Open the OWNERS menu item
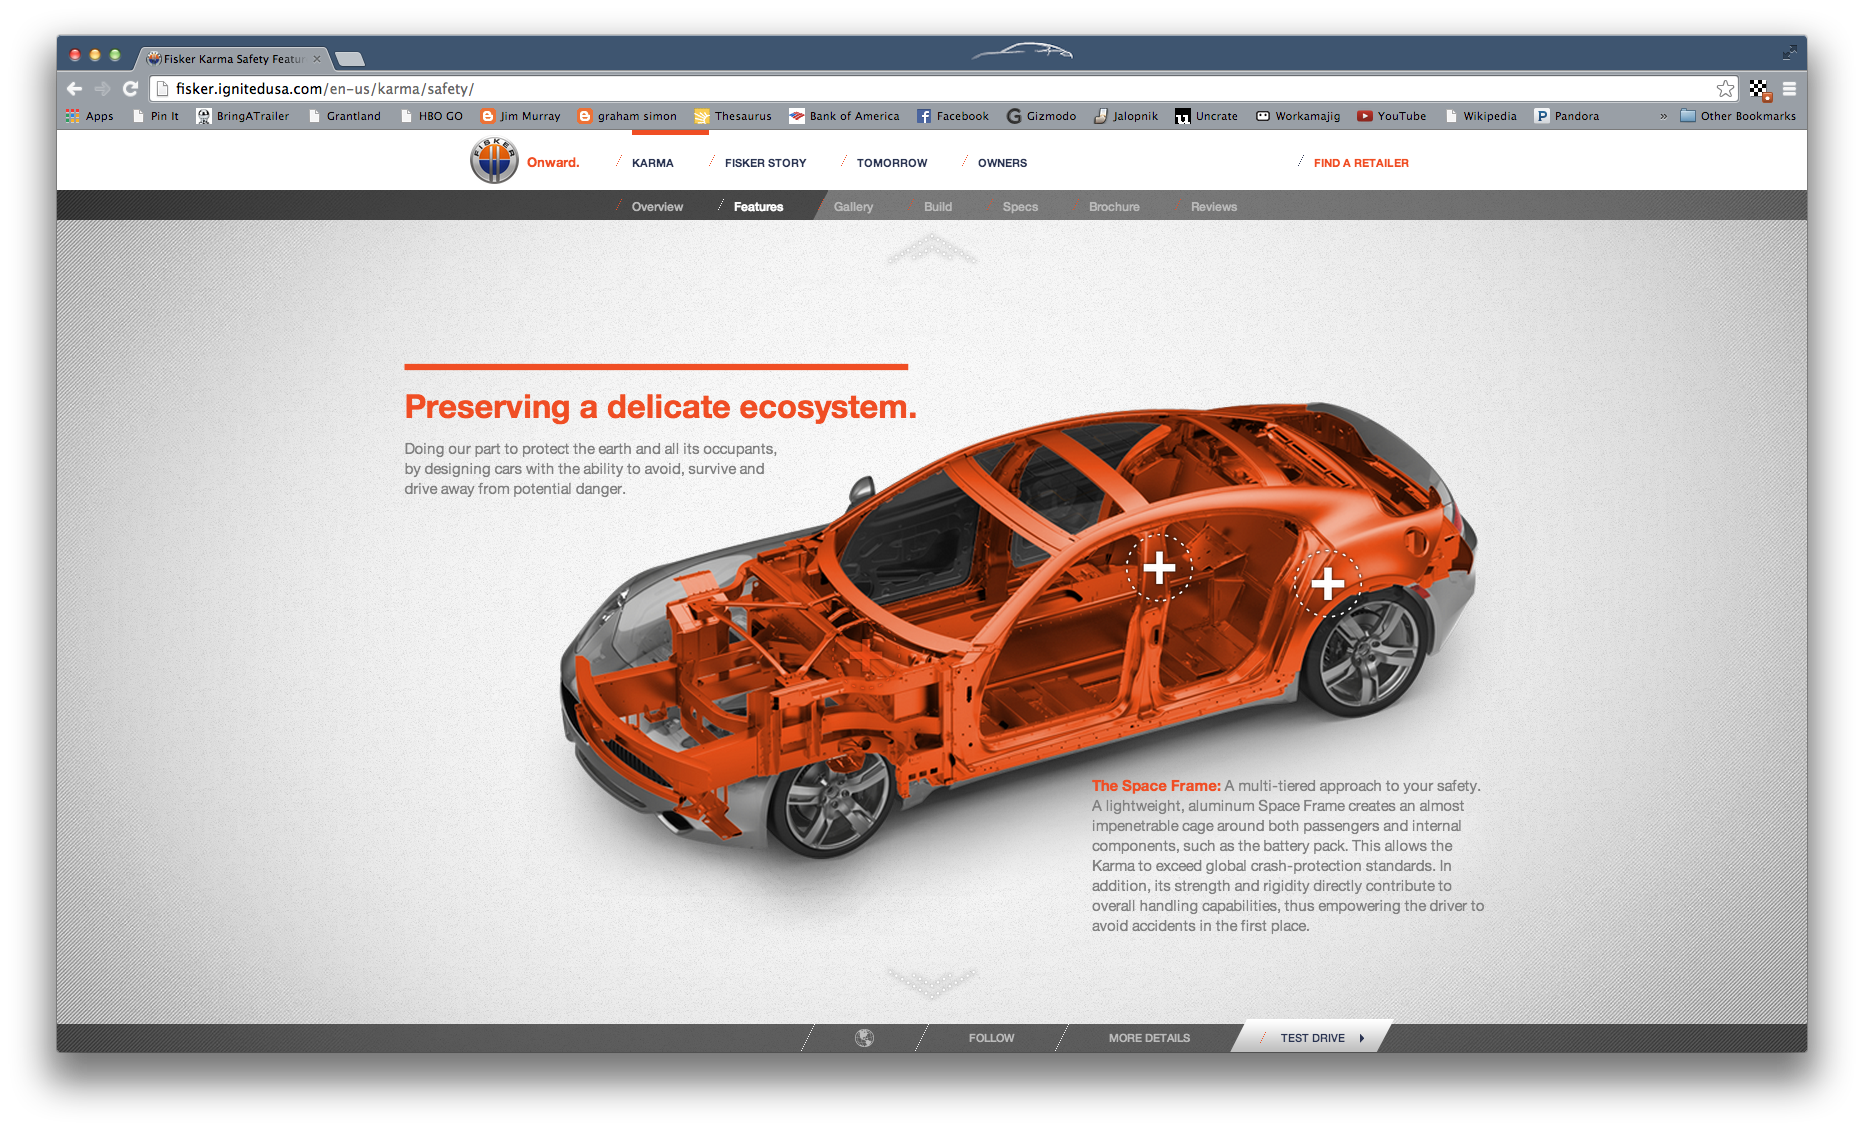This screenshot has height=1131, width=1864. pos(1002,163)
